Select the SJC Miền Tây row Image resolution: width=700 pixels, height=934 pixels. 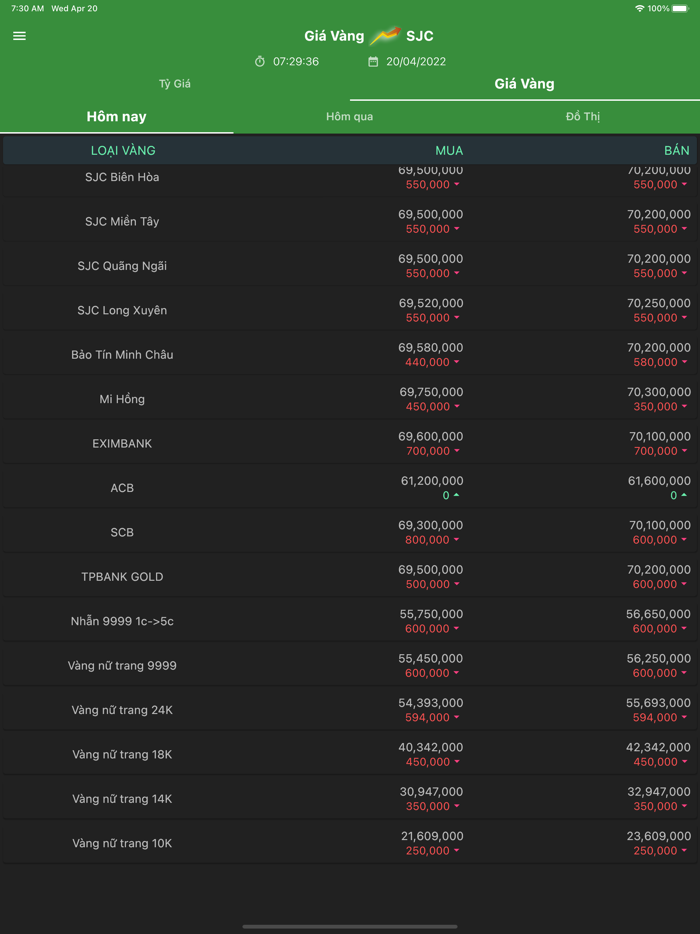tap(350, 221)
